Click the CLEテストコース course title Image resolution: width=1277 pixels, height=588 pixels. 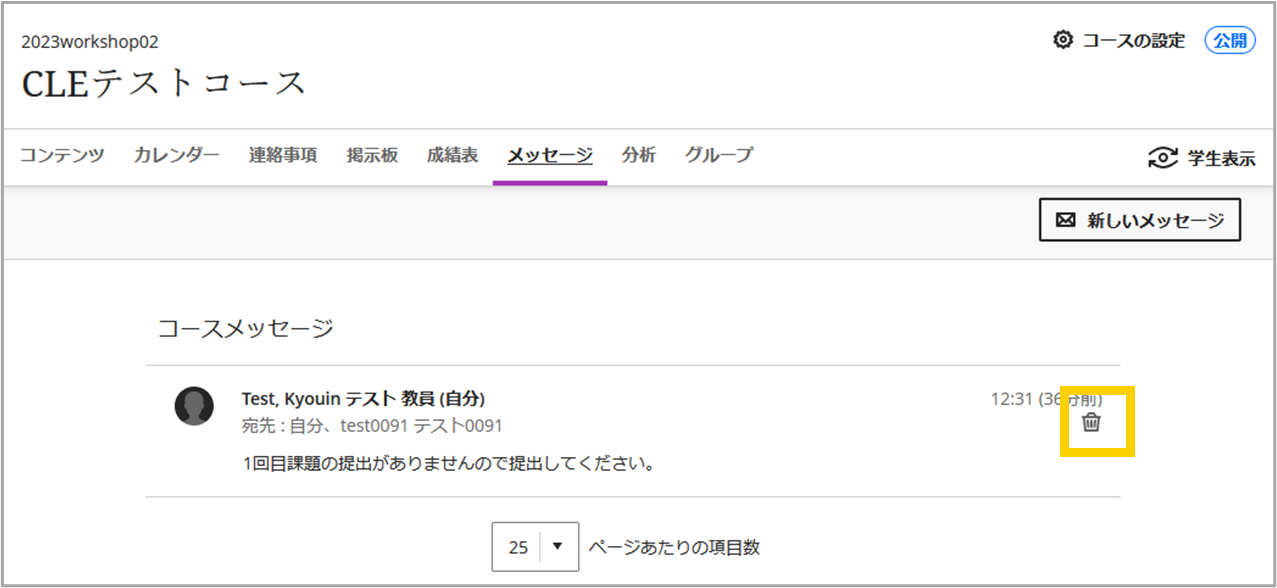(x=164, y=83)
